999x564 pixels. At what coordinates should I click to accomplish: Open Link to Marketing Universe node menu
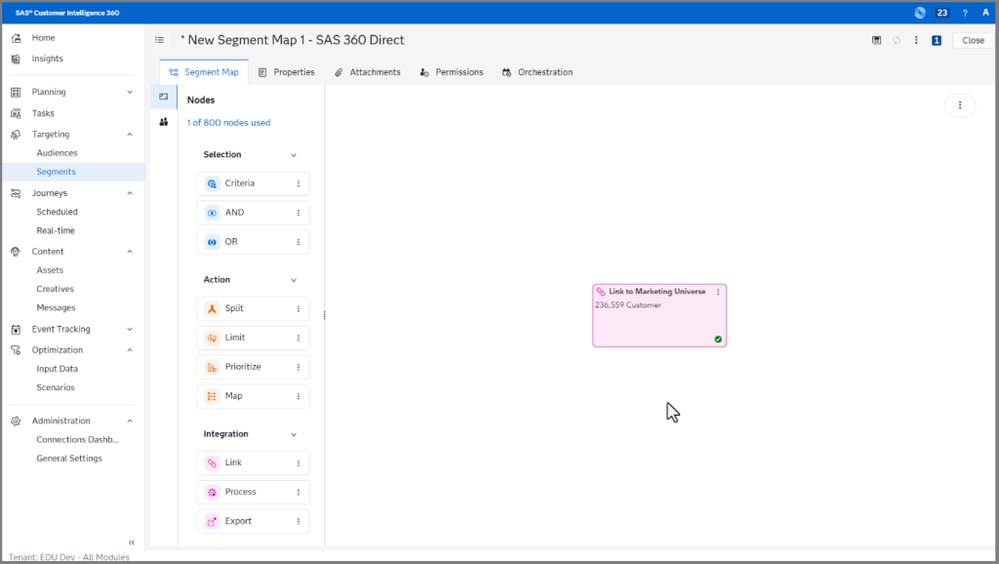coord(718,292)
